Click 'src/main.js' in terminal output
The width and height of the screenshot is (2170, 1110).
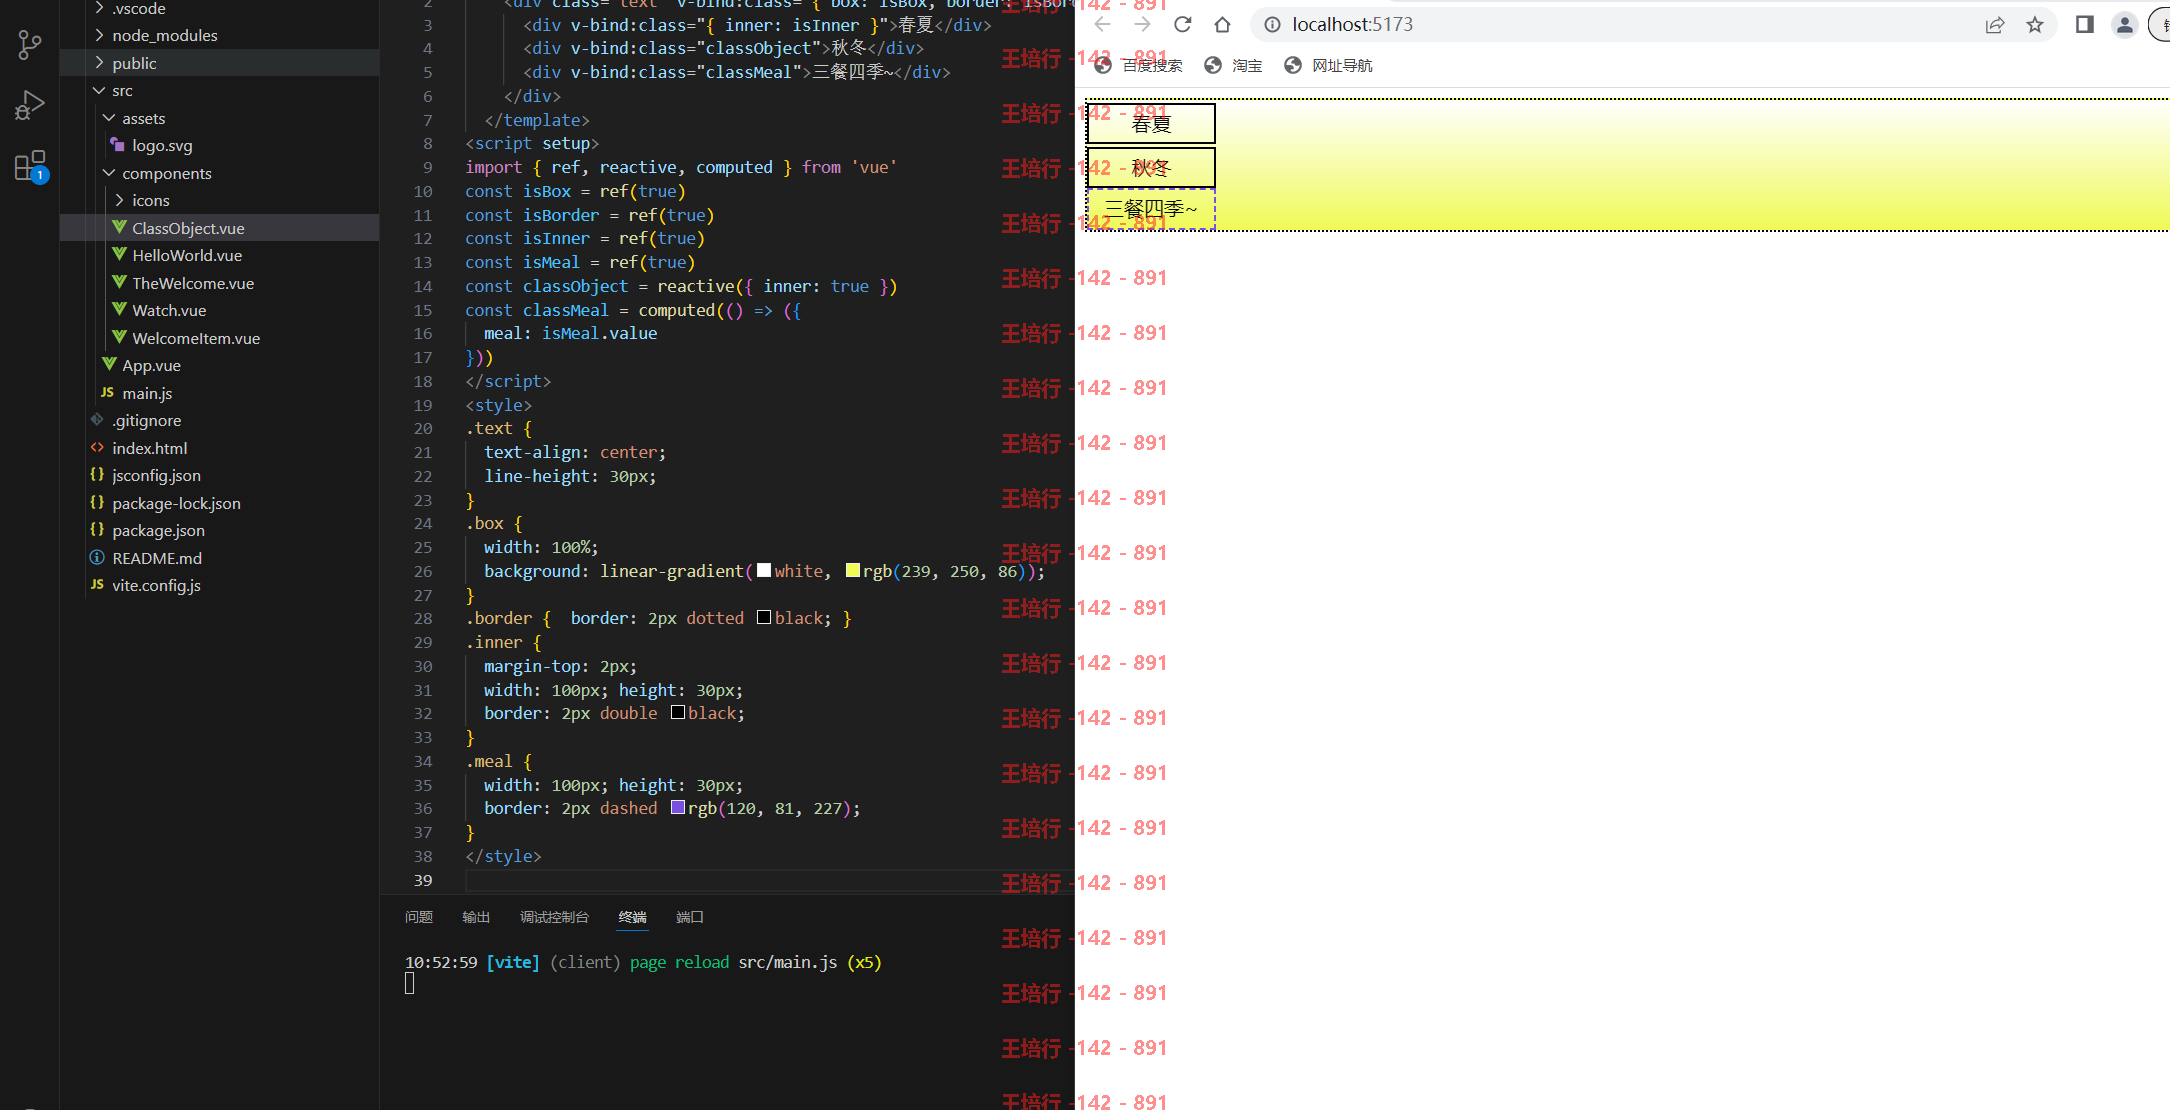(x=788, y=962)
